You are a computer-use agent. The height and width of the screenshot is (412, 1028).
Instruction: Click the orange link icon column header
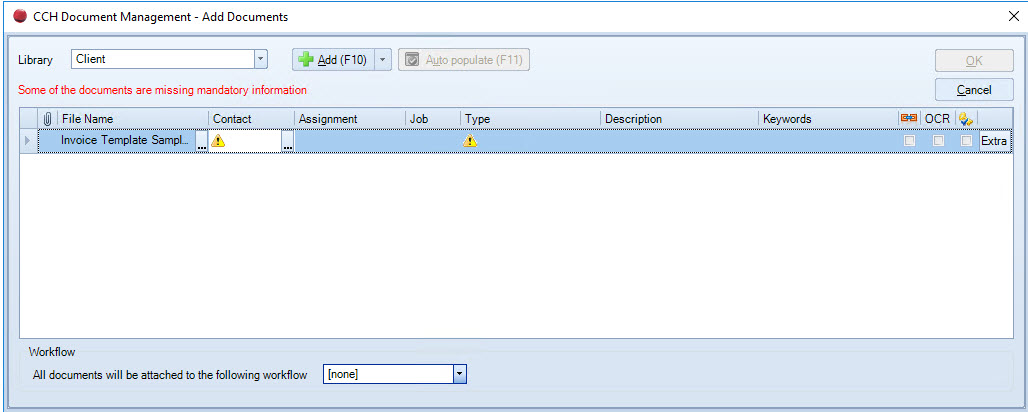pyautogui.click(x=909, y=119)
